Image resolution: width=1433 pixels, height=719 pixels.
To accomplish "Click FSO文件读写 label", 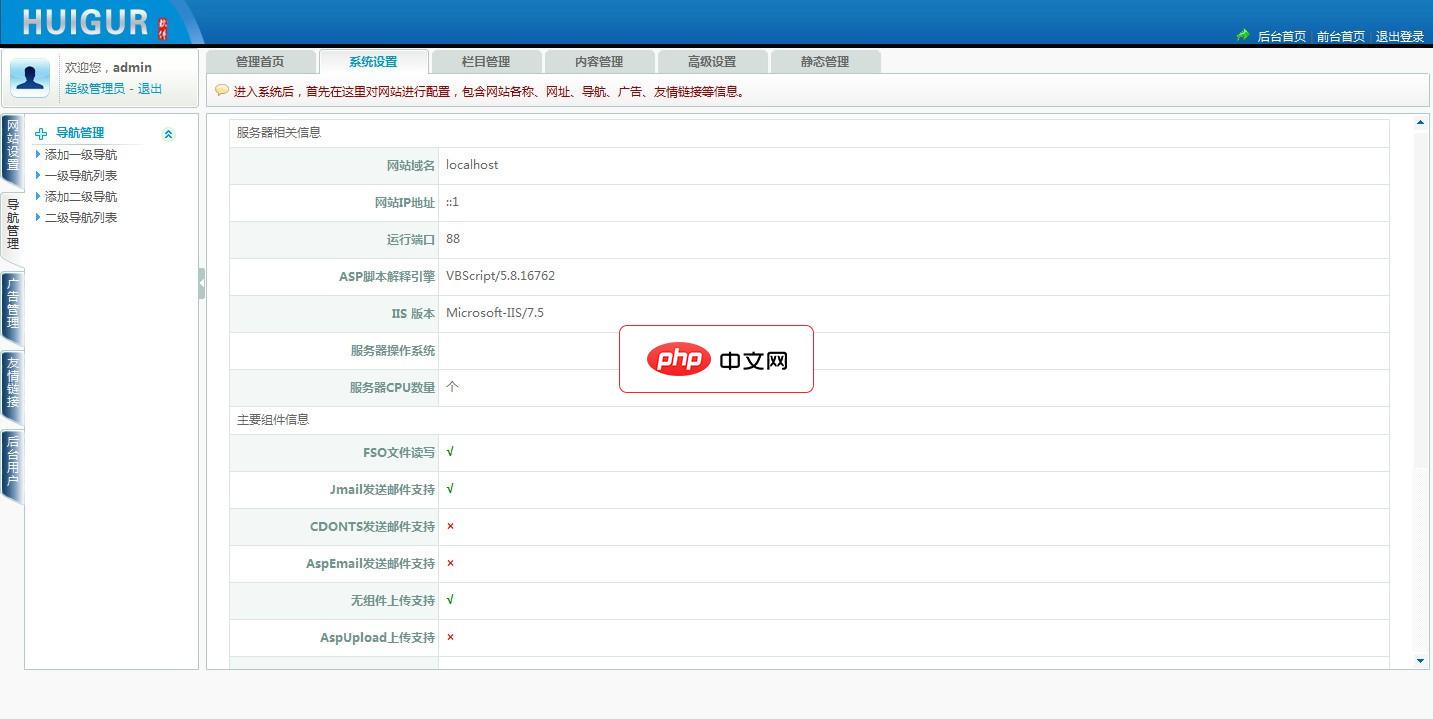I will point(399,453).
